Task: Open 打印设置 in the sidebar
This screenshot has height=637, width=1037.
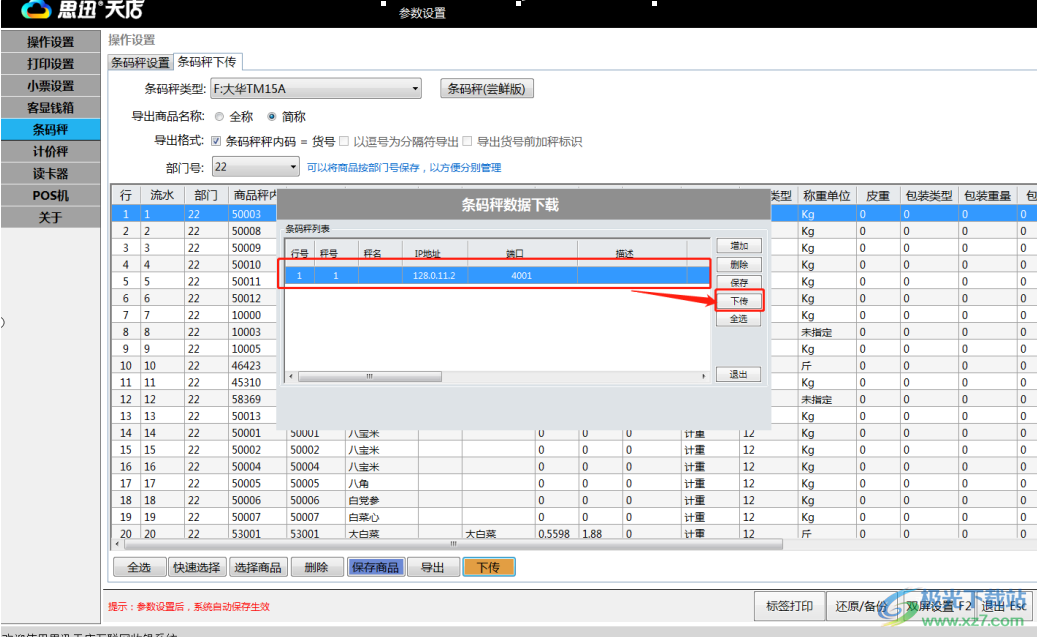Action: tap(50, 64)
